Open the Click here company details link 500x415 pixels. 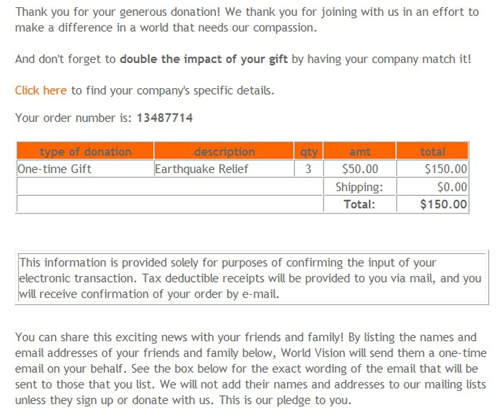(41, 90)
